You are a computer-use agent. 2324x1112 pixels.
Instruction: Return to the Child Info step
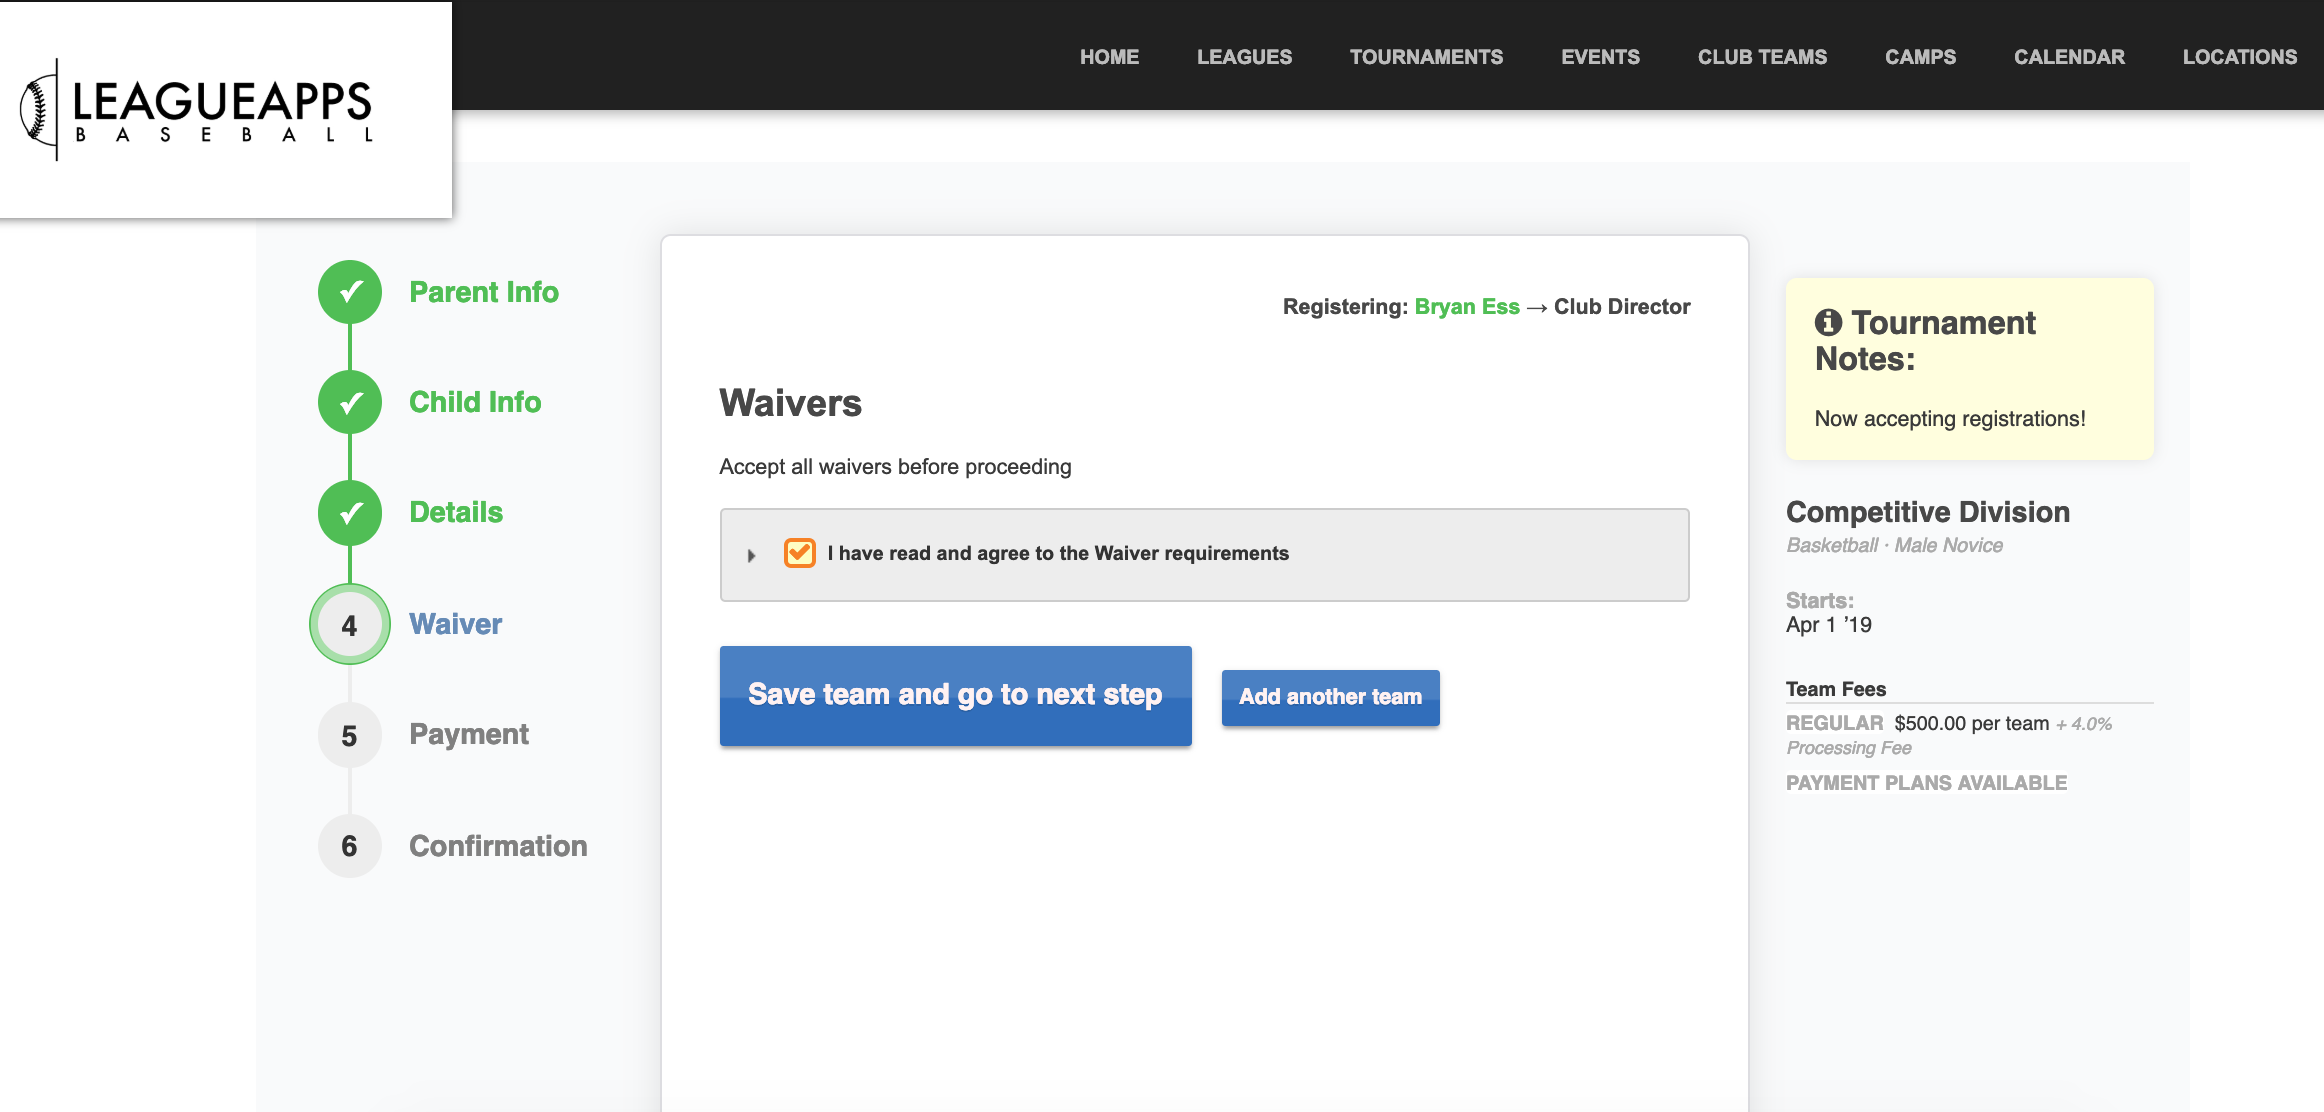475,402
